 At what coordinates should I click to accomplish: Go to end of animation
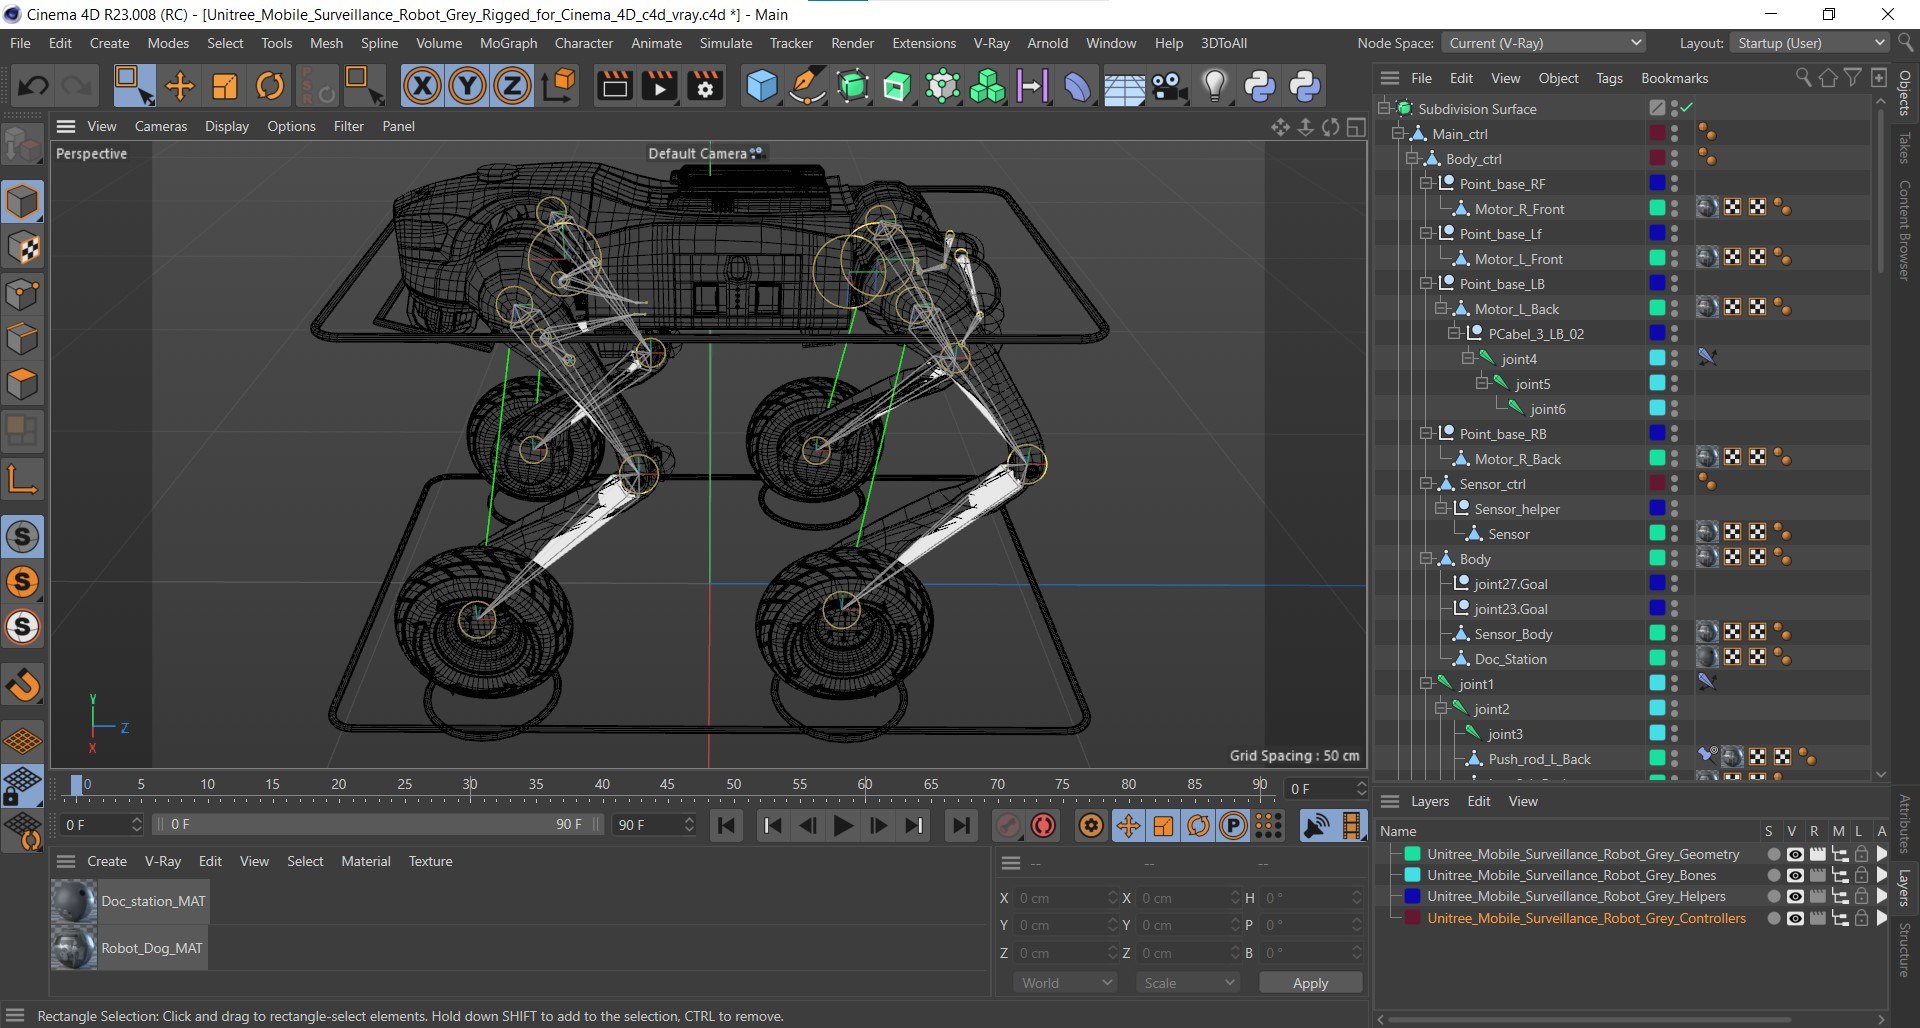[960, 825]
